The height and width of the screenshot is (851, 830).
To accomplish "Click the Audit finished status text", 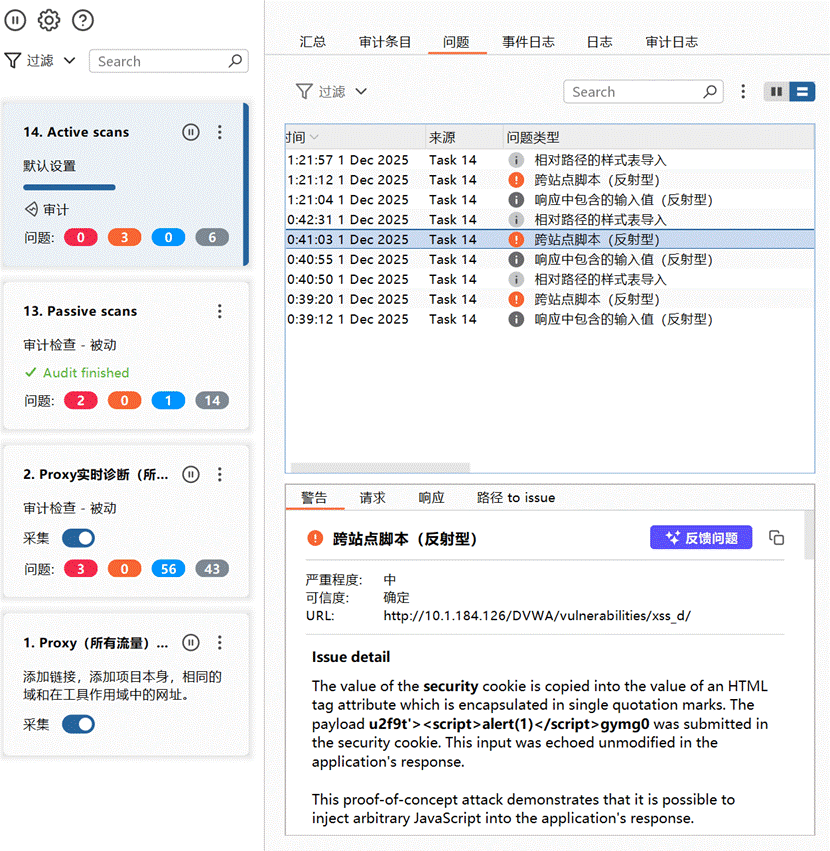I will point(86,372).
